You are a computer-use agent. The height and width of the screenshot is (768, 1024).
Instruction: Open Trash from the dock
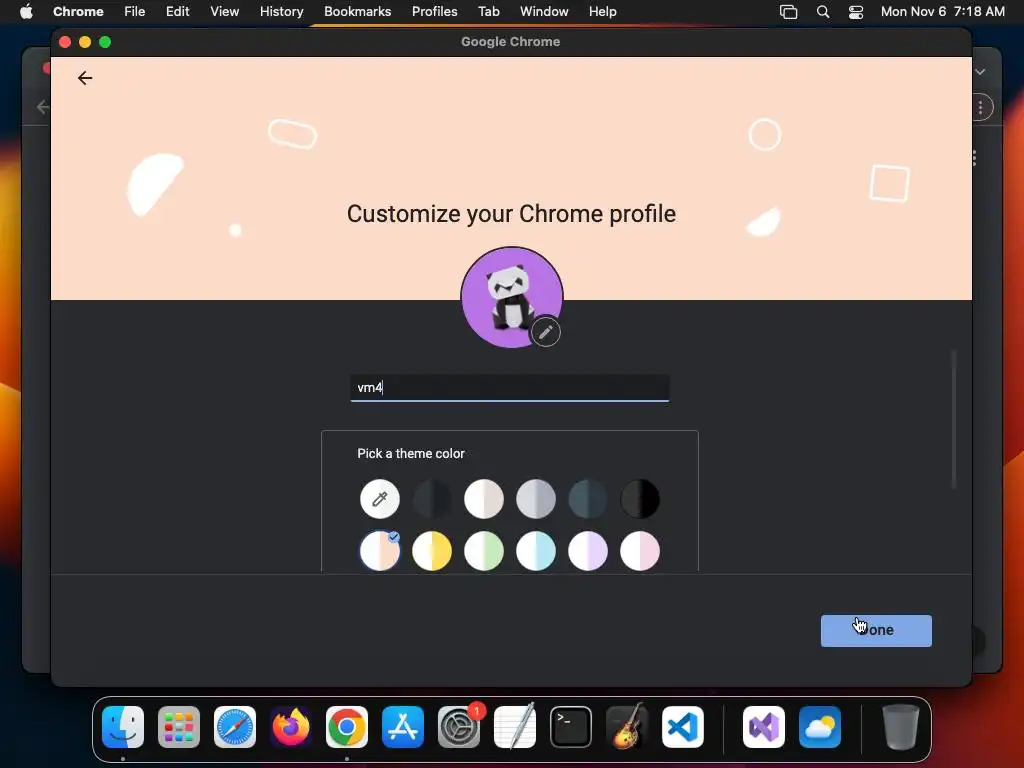[x=901, y=727]
